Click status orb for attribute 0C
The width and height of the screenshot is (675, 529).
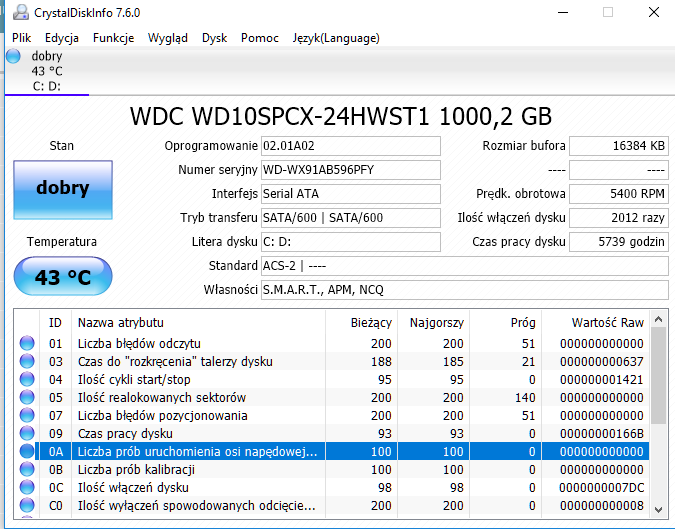(27, 487)
